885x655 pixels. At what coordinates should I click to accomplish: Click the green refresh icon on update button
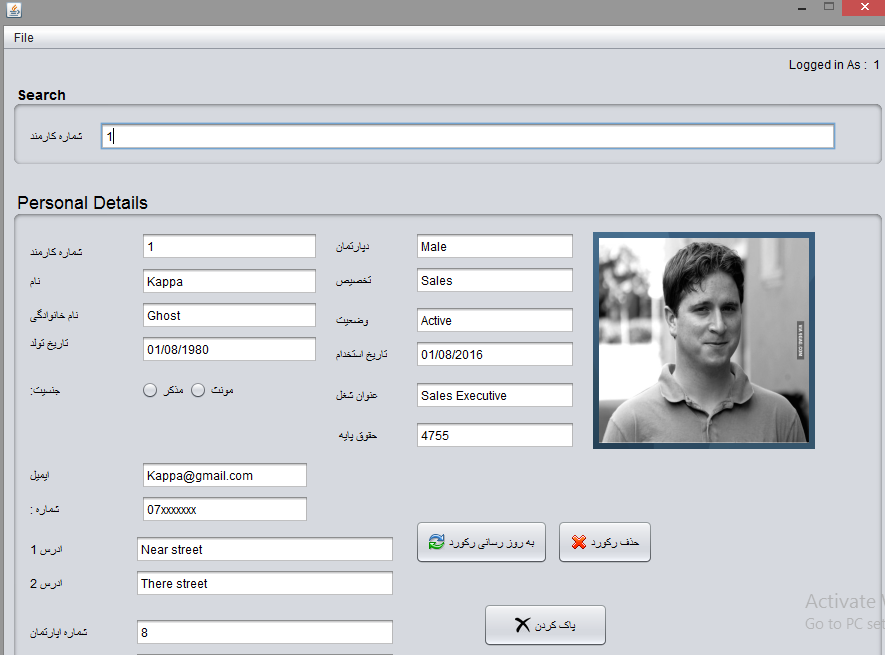[436, 542]
